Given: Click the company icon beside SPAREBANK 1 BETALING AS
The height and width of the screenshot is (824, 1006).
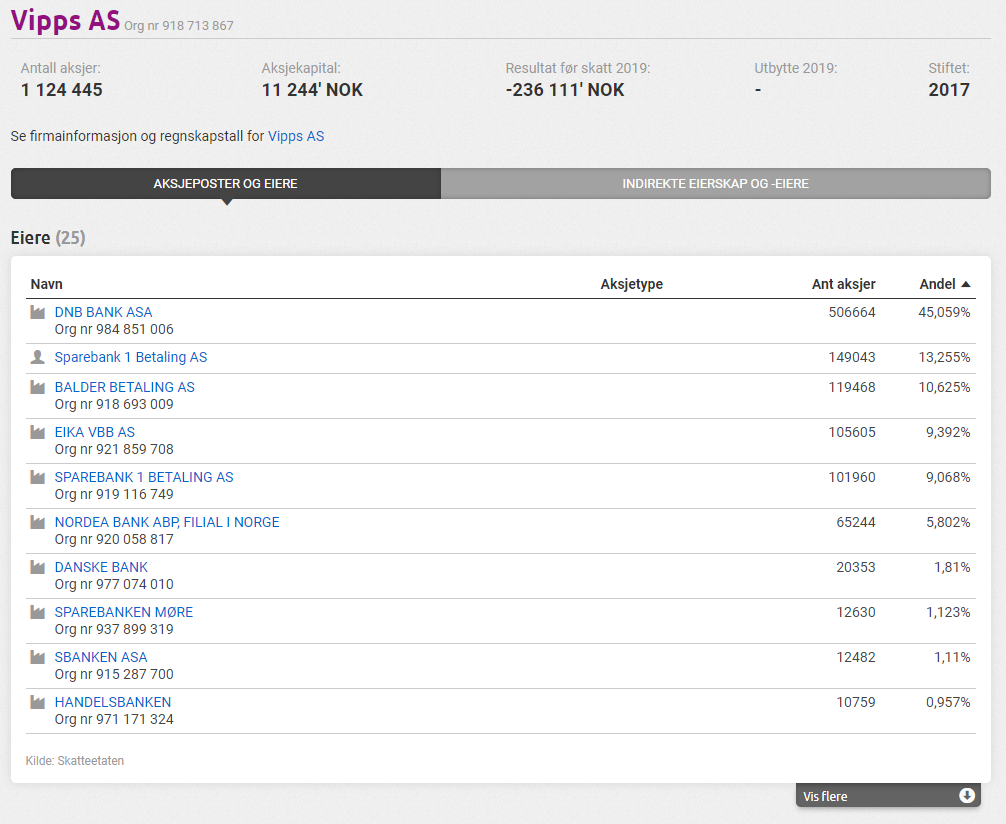Looking at the screenshot, I should [x=38, y=477].
